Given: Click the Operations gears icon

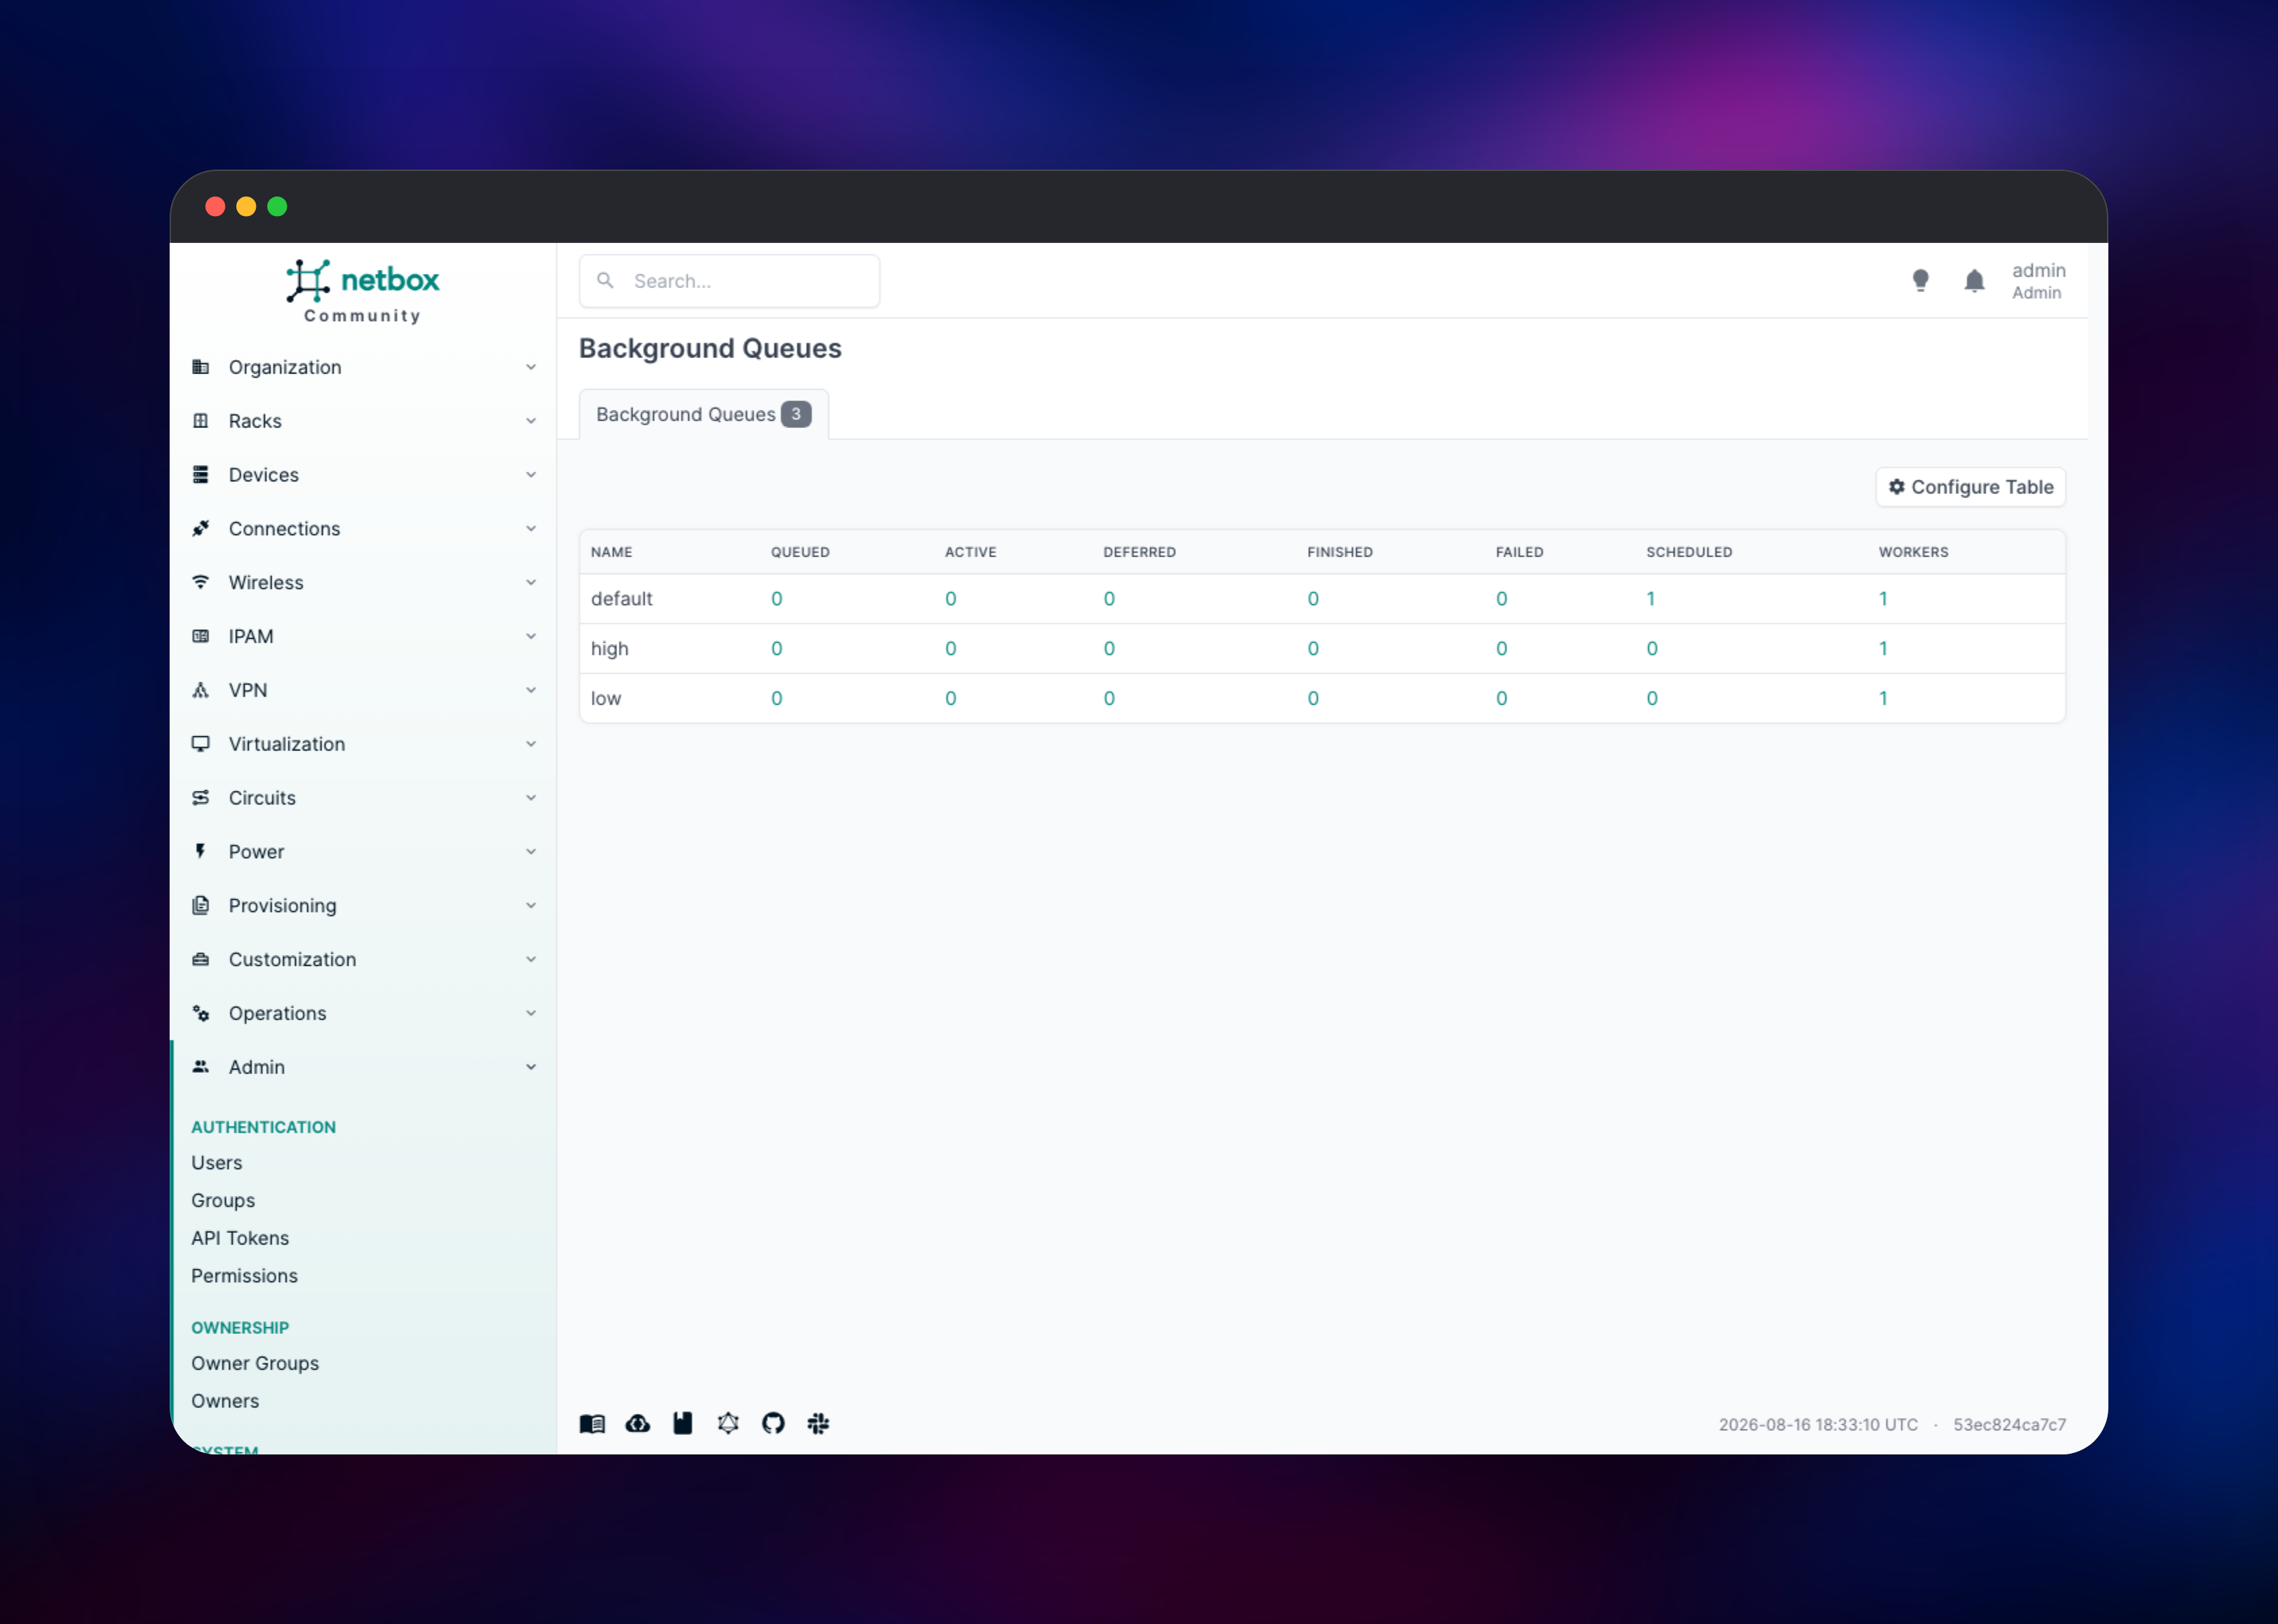Looking at the screenshot, I should click(x=201, y=1013).
